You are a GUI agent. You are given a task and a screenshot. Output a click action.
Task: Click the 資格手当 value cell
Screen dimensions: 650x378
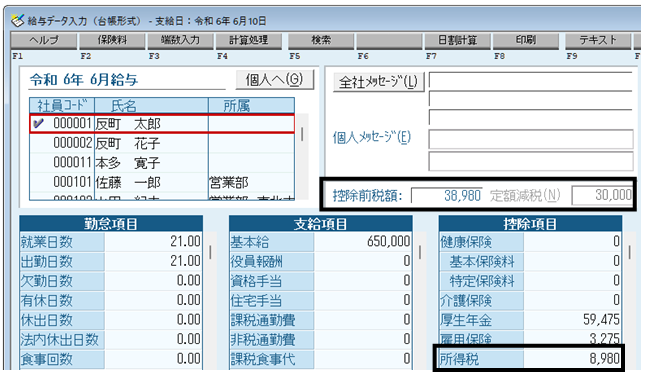click(x=363, y=281)
